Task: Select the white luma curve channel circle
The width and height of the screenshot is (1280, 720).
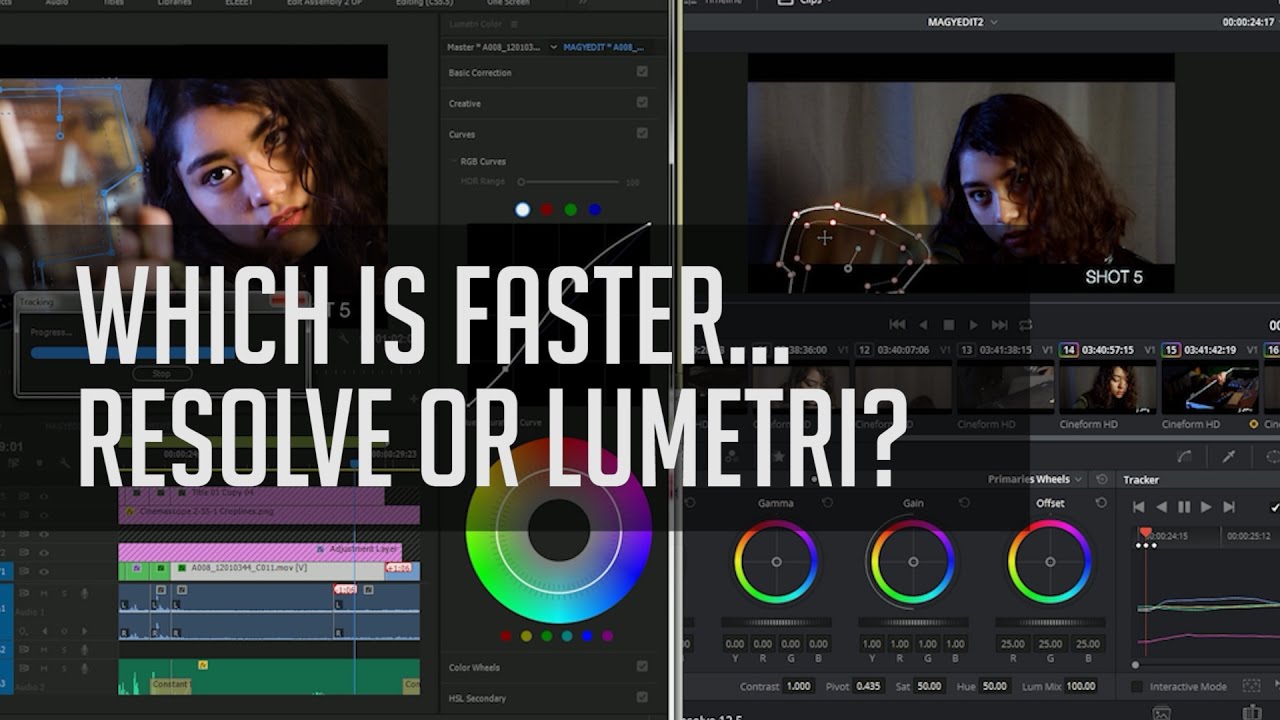Action: (523, 210)
